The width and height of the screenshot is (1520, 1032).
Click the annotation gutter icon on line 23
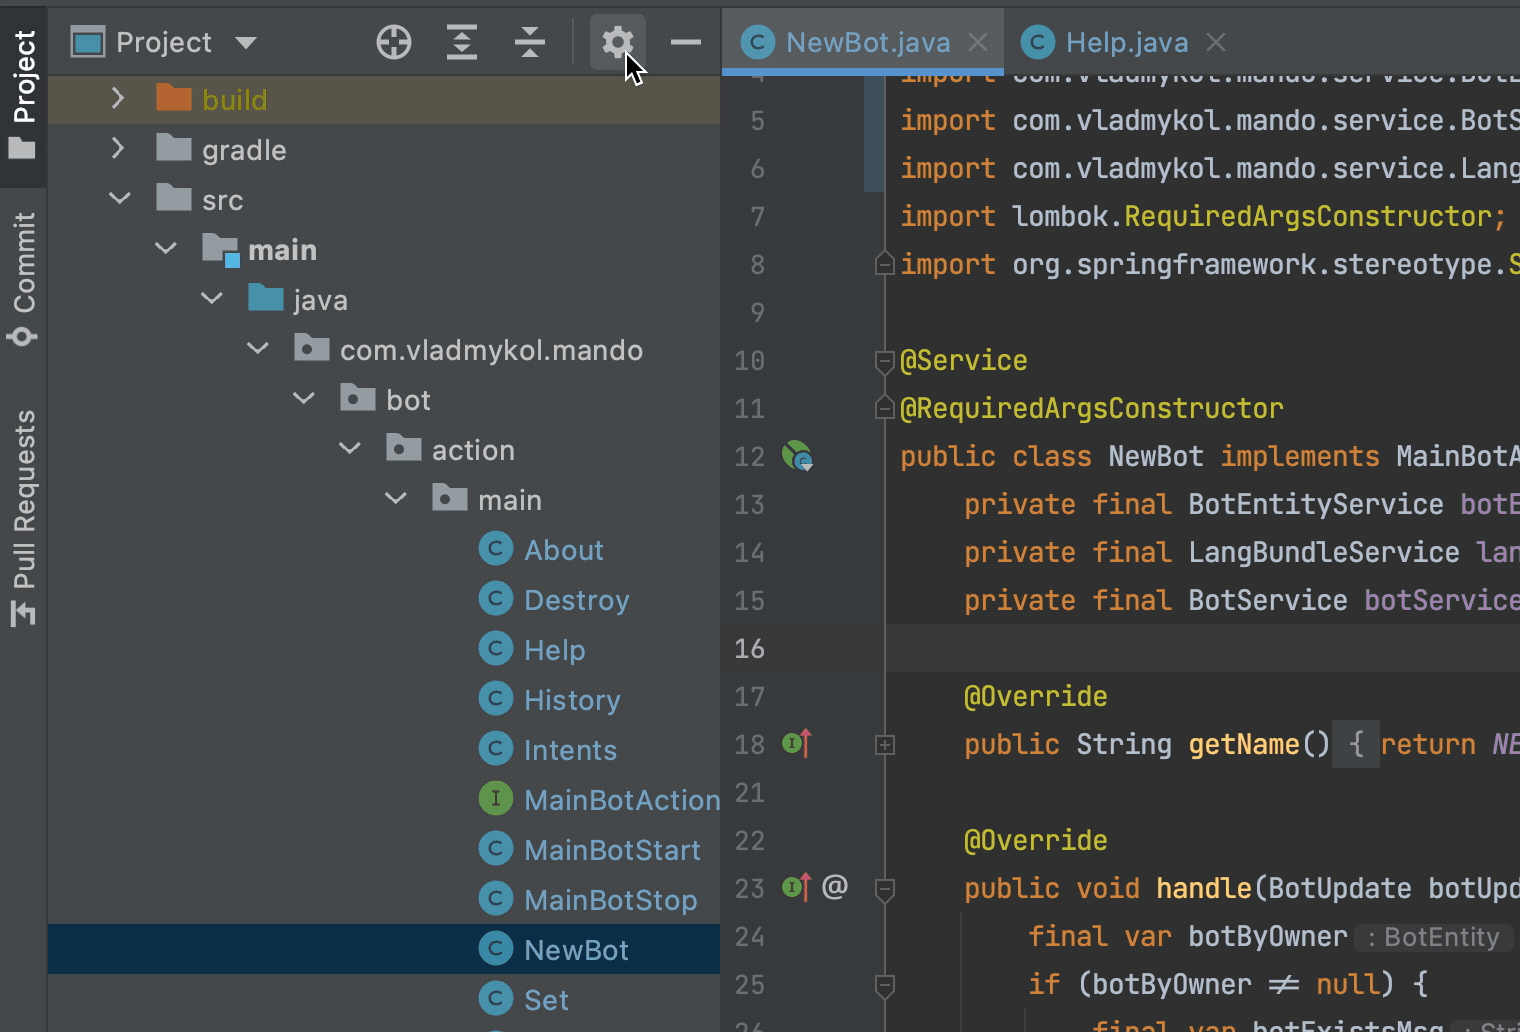pyautogui.click(x=833, y=886)
